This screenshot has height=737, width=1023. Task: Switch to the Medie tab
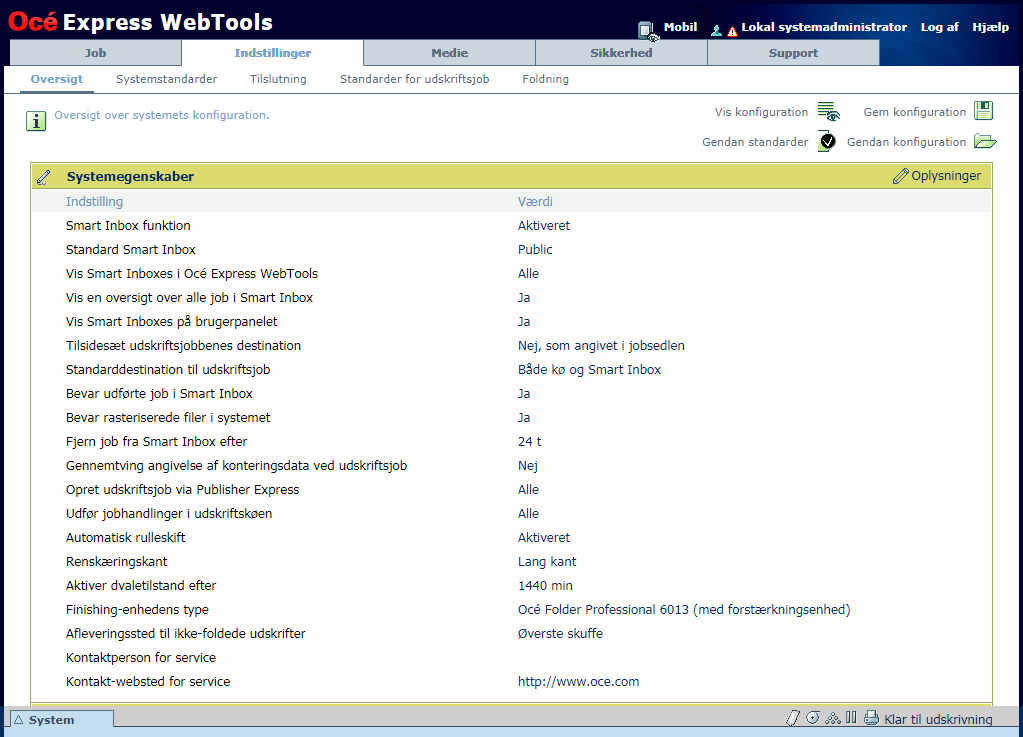[450, 53]
